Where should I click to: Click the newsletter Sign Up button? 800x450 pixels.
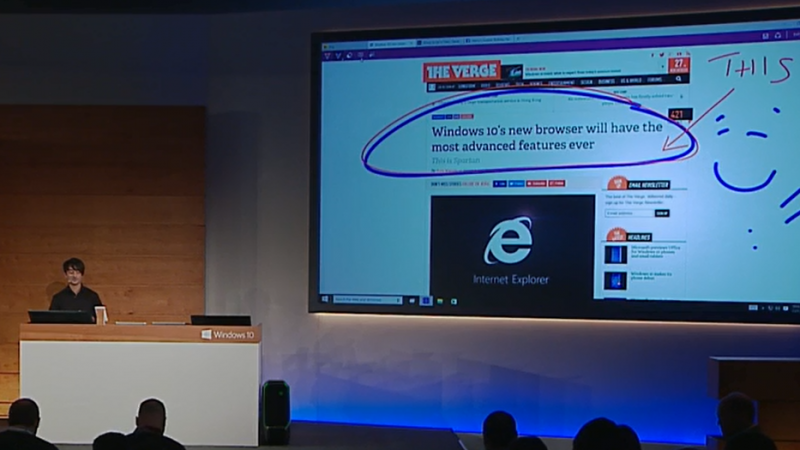pyautogui.click(x=662, y=213)
